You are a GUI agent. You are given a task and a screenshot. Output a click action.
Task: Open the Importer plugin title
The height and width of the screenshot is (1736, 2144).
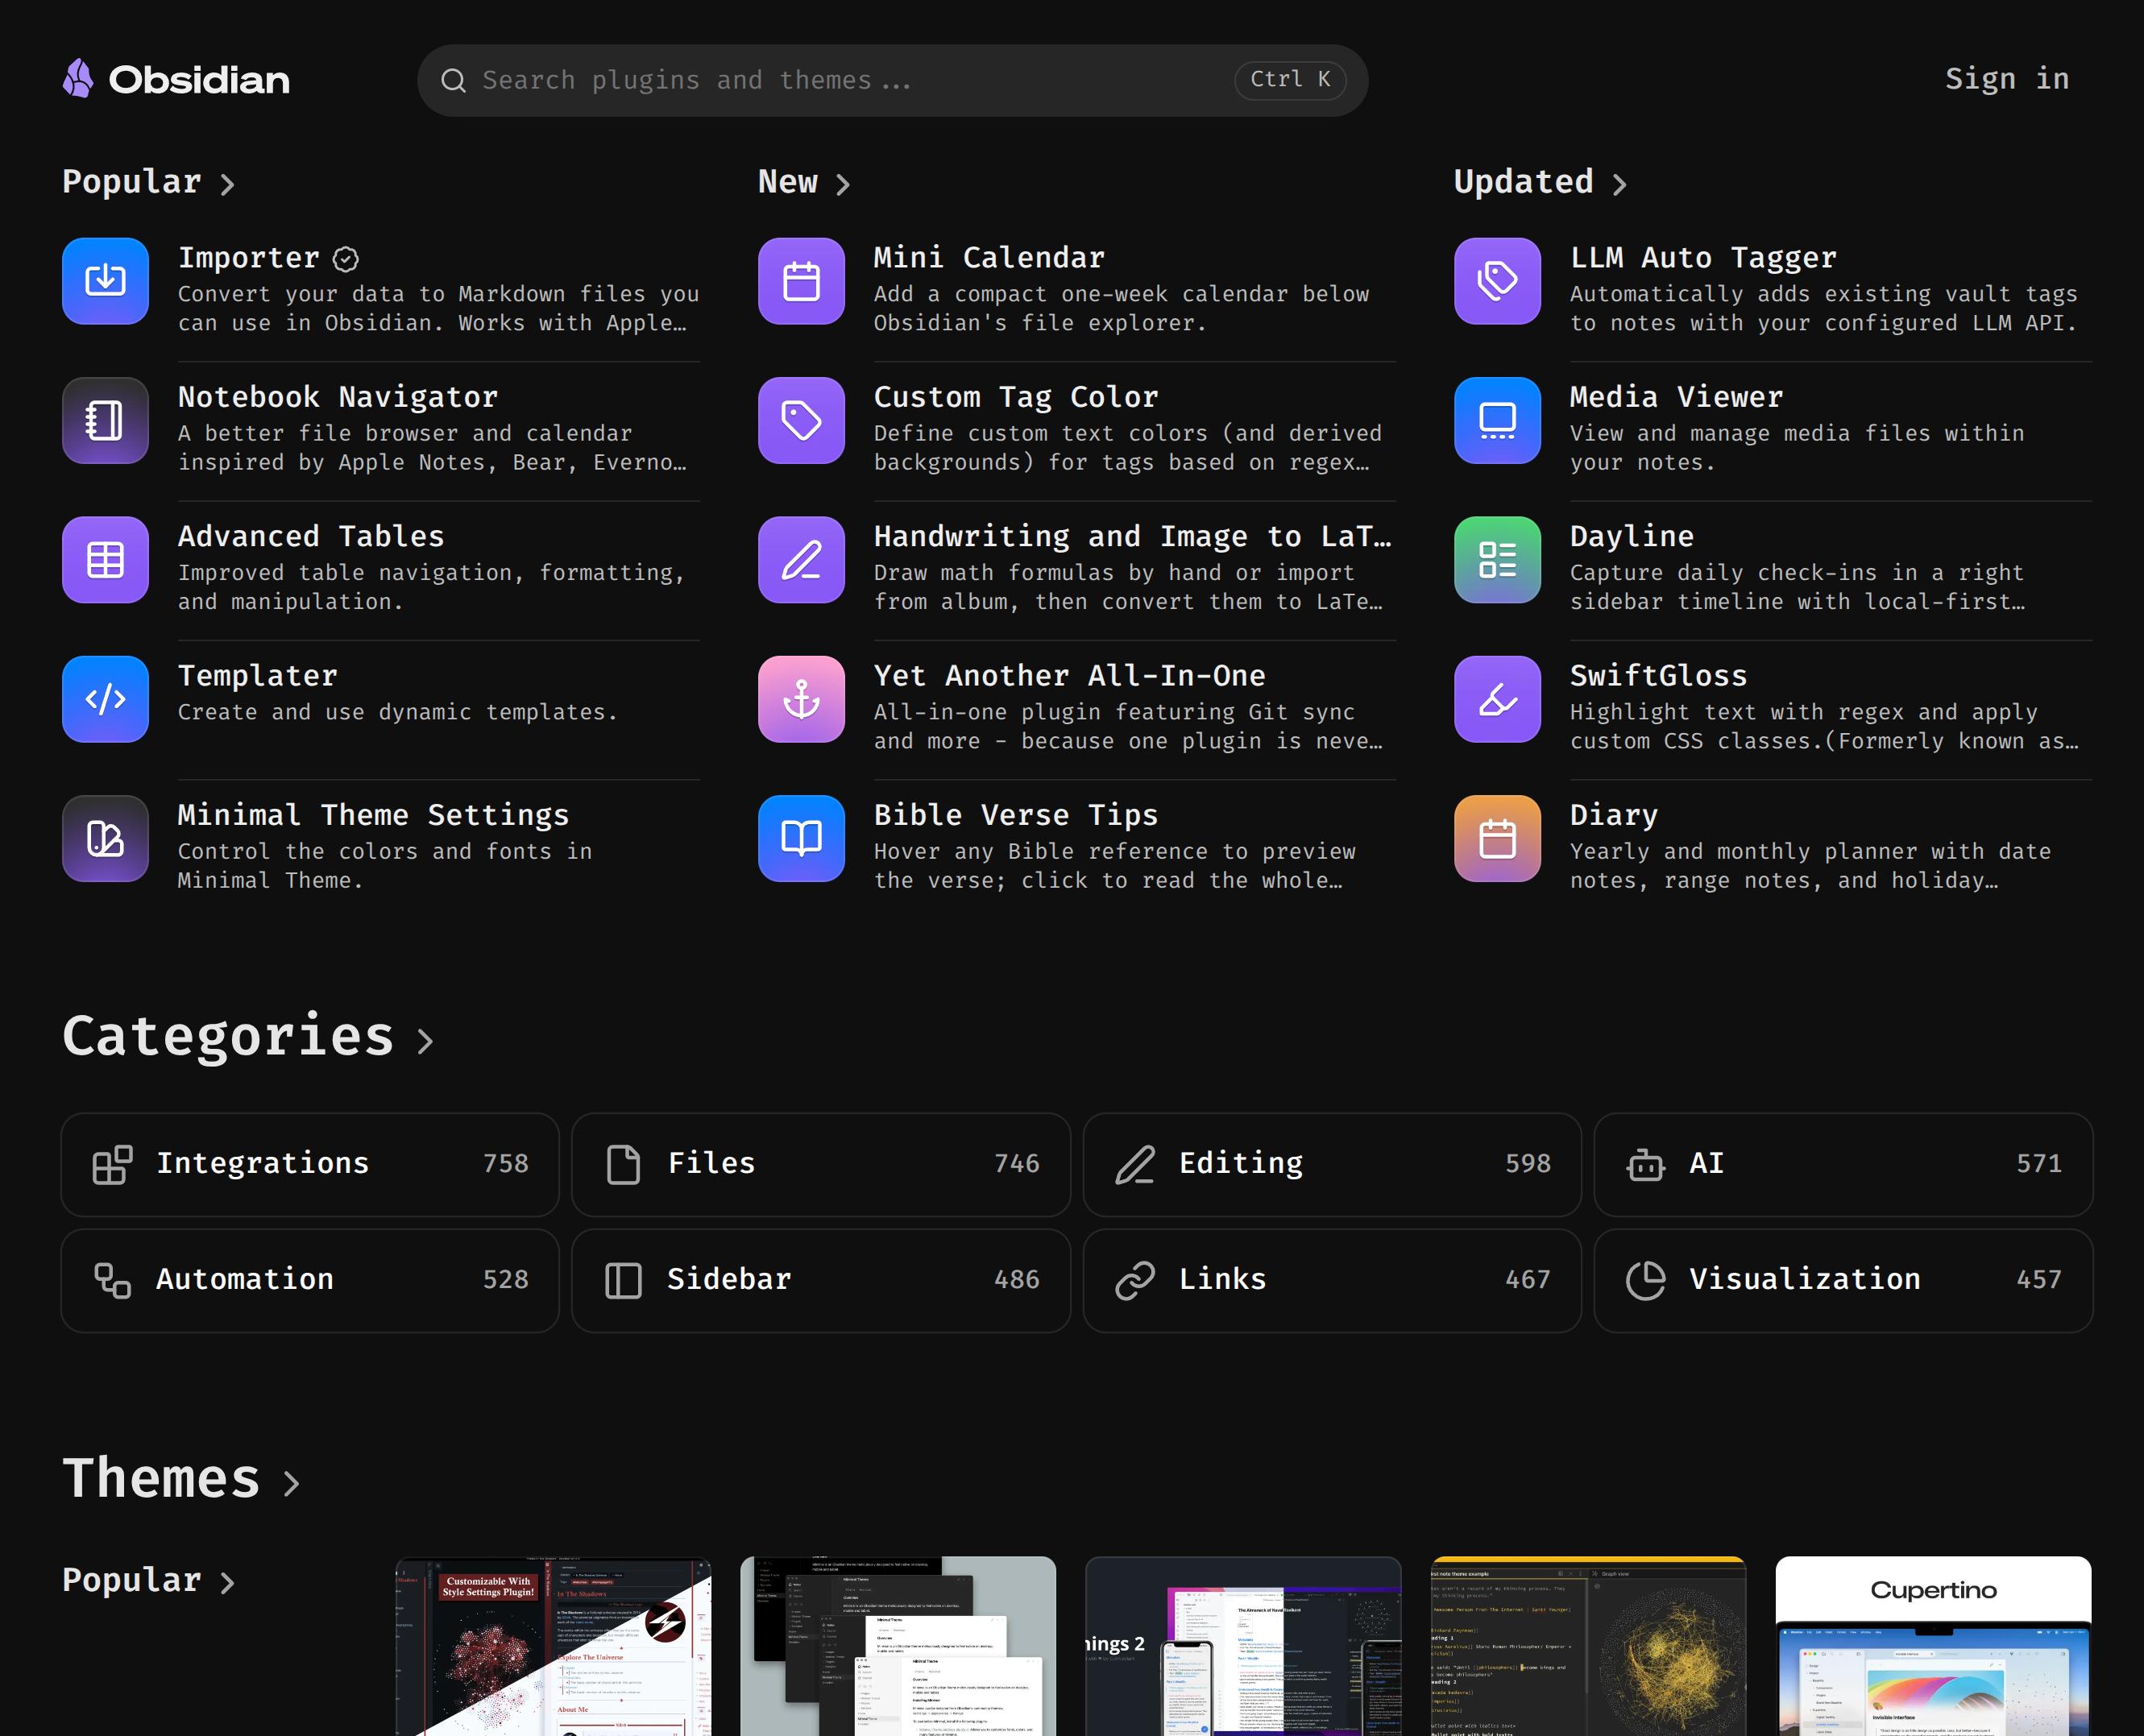249,258
